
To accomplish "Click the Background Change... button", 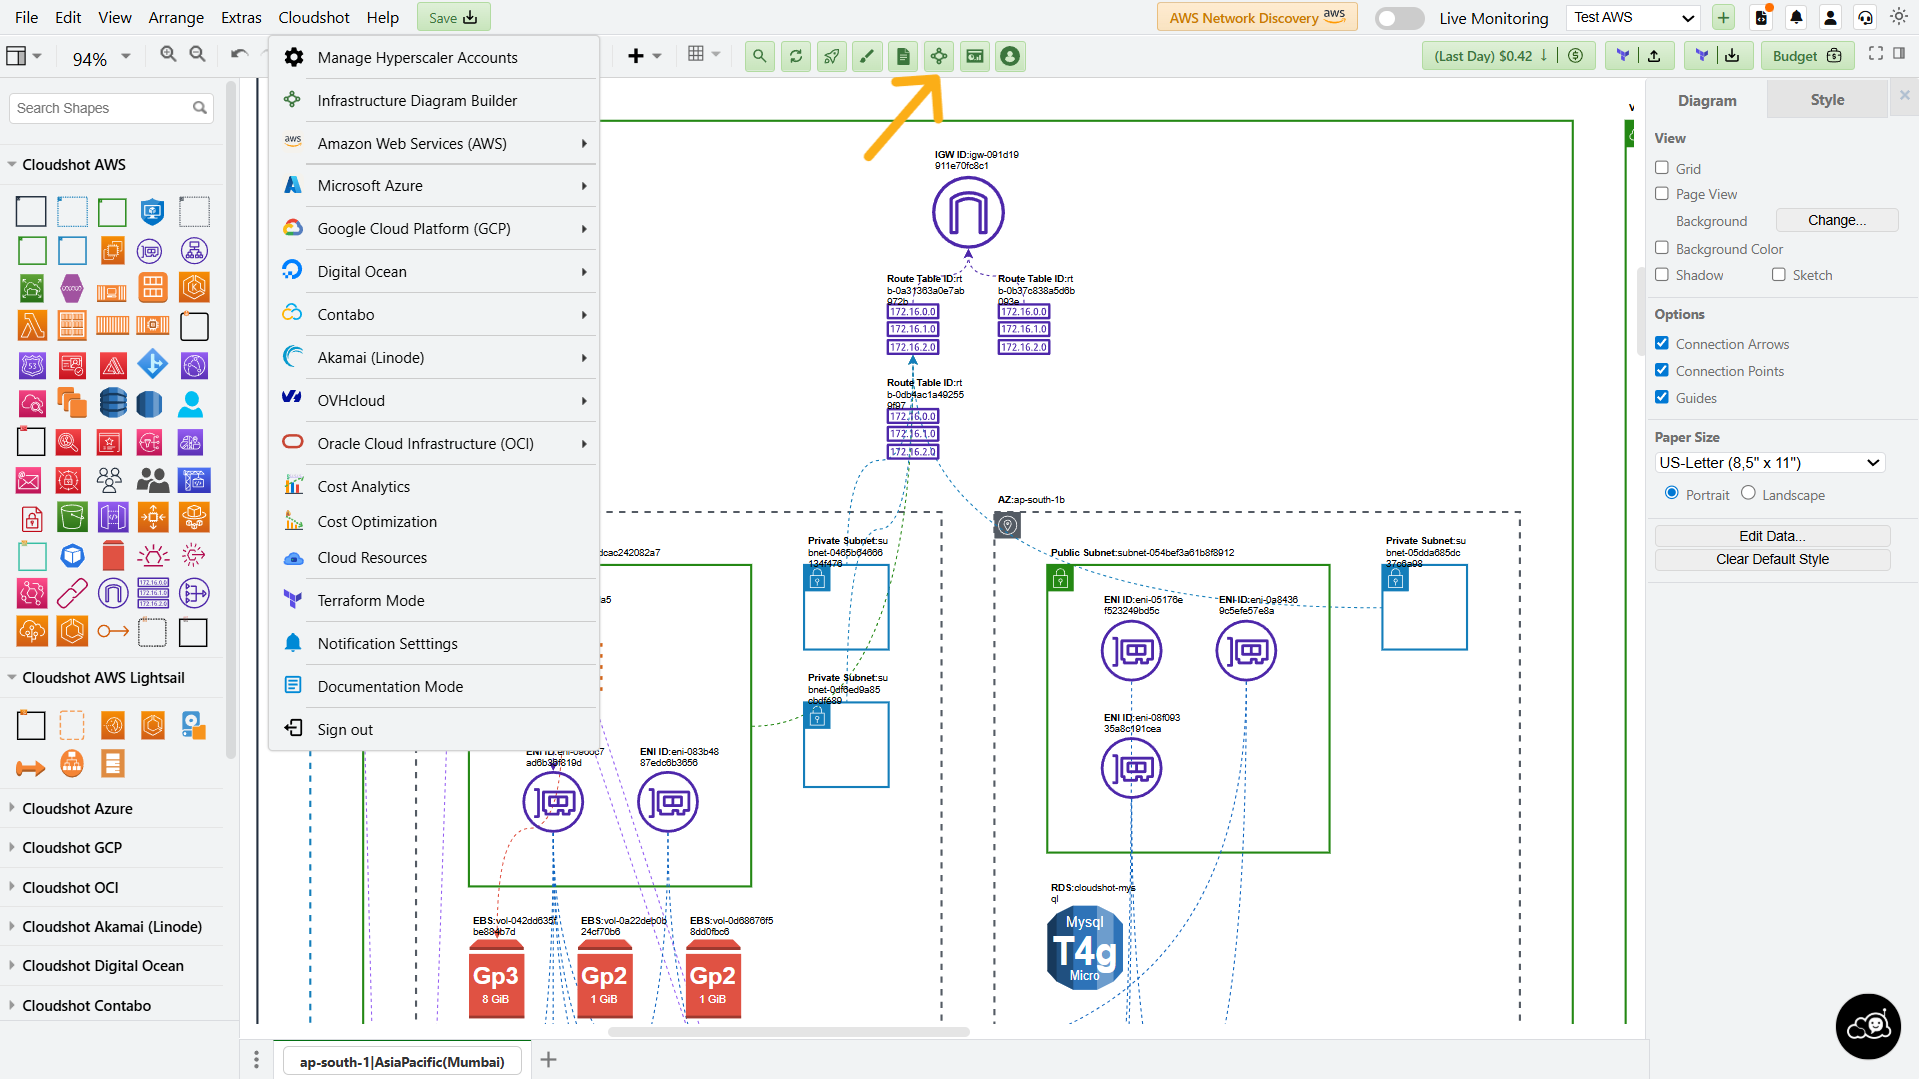I will click(1836, 220).
